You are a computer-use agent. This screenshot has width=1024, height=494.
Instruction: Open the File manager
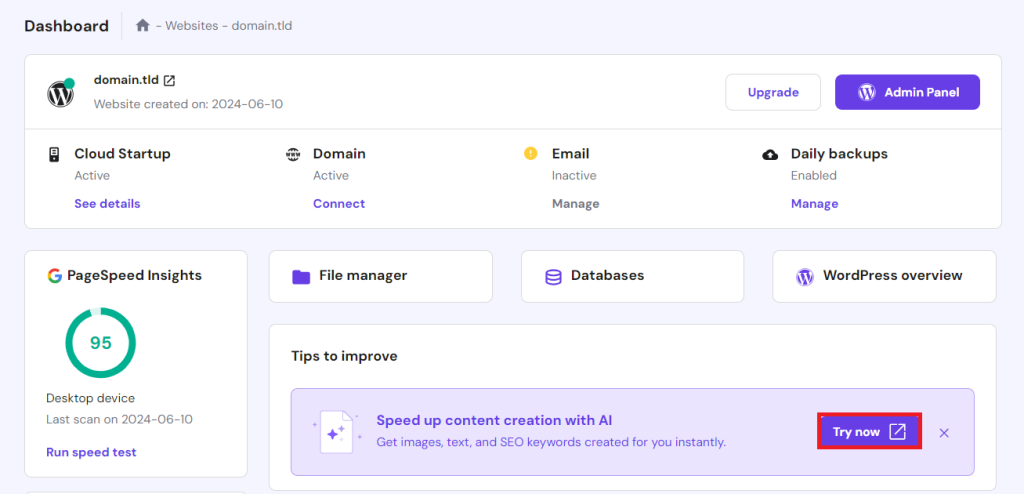pyautogui.click(x=380, y=276)
